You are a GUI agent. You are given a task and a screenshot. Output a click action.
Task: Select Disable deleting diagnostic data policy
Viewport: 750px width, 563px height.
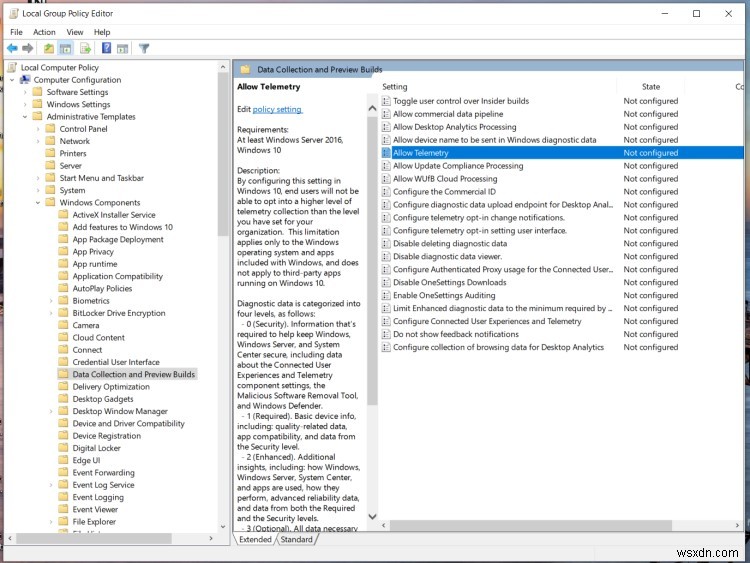click(x=450, y=243)
